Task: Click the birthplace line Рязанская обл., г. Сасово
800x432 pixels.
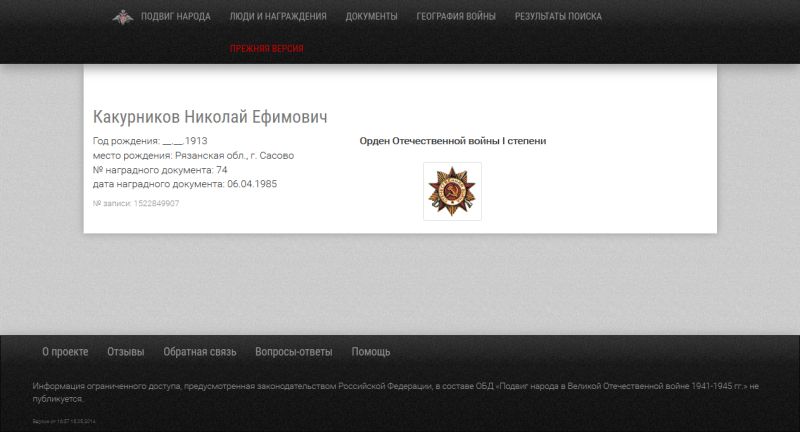Action: 193,156
